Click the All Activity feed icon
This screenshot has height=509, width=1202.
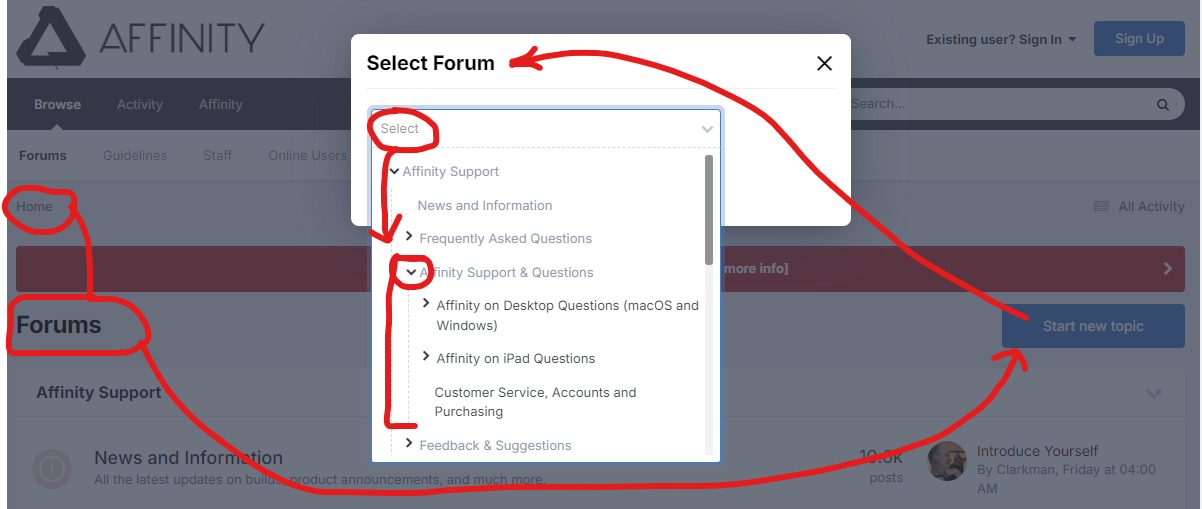[1101, 206]
